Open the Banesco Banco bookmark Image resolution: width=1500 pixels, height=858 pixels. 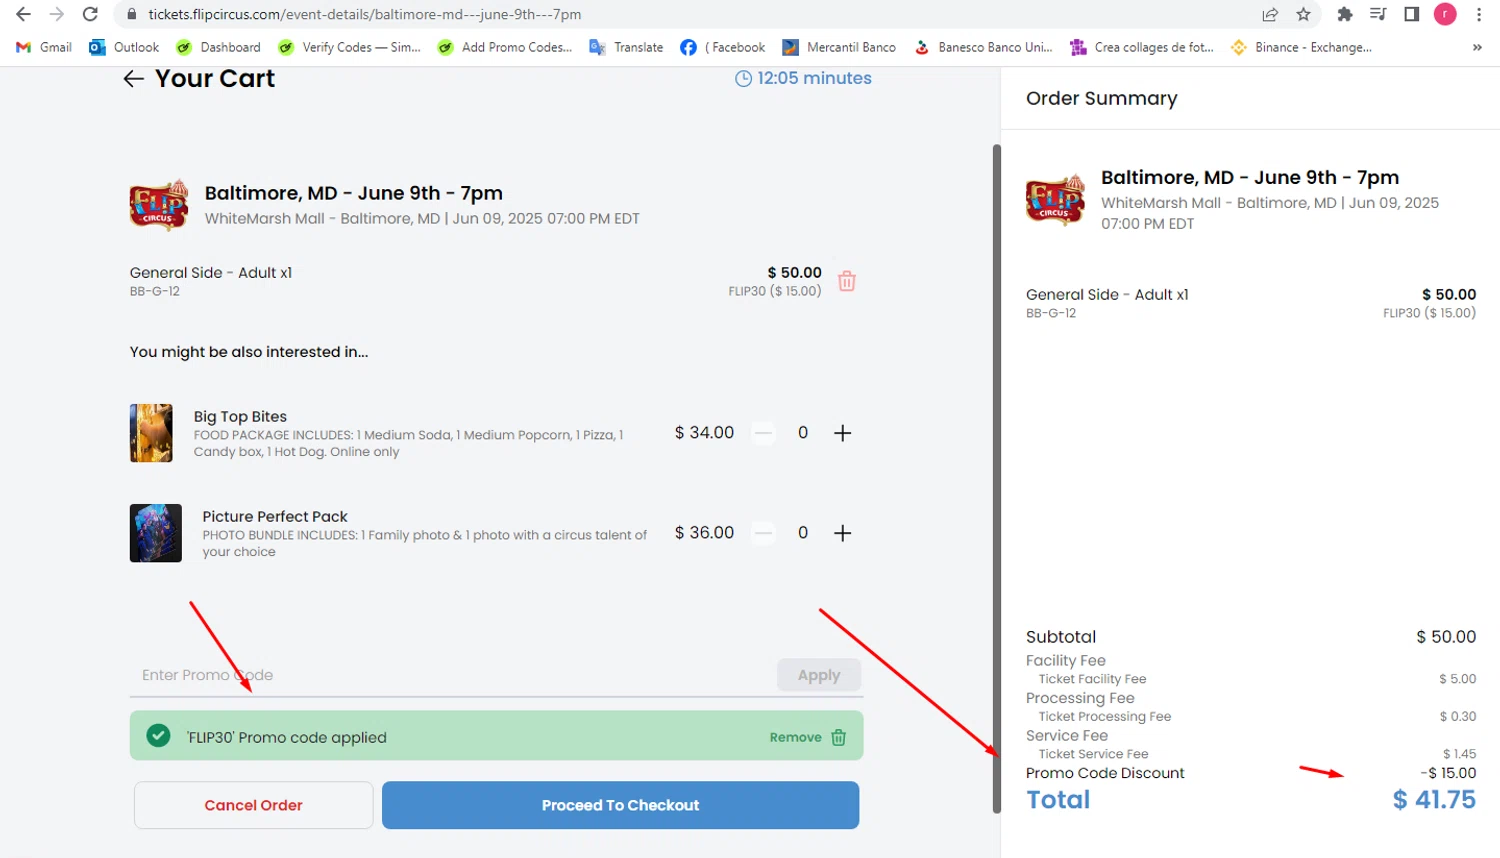[x=983, y=47]
